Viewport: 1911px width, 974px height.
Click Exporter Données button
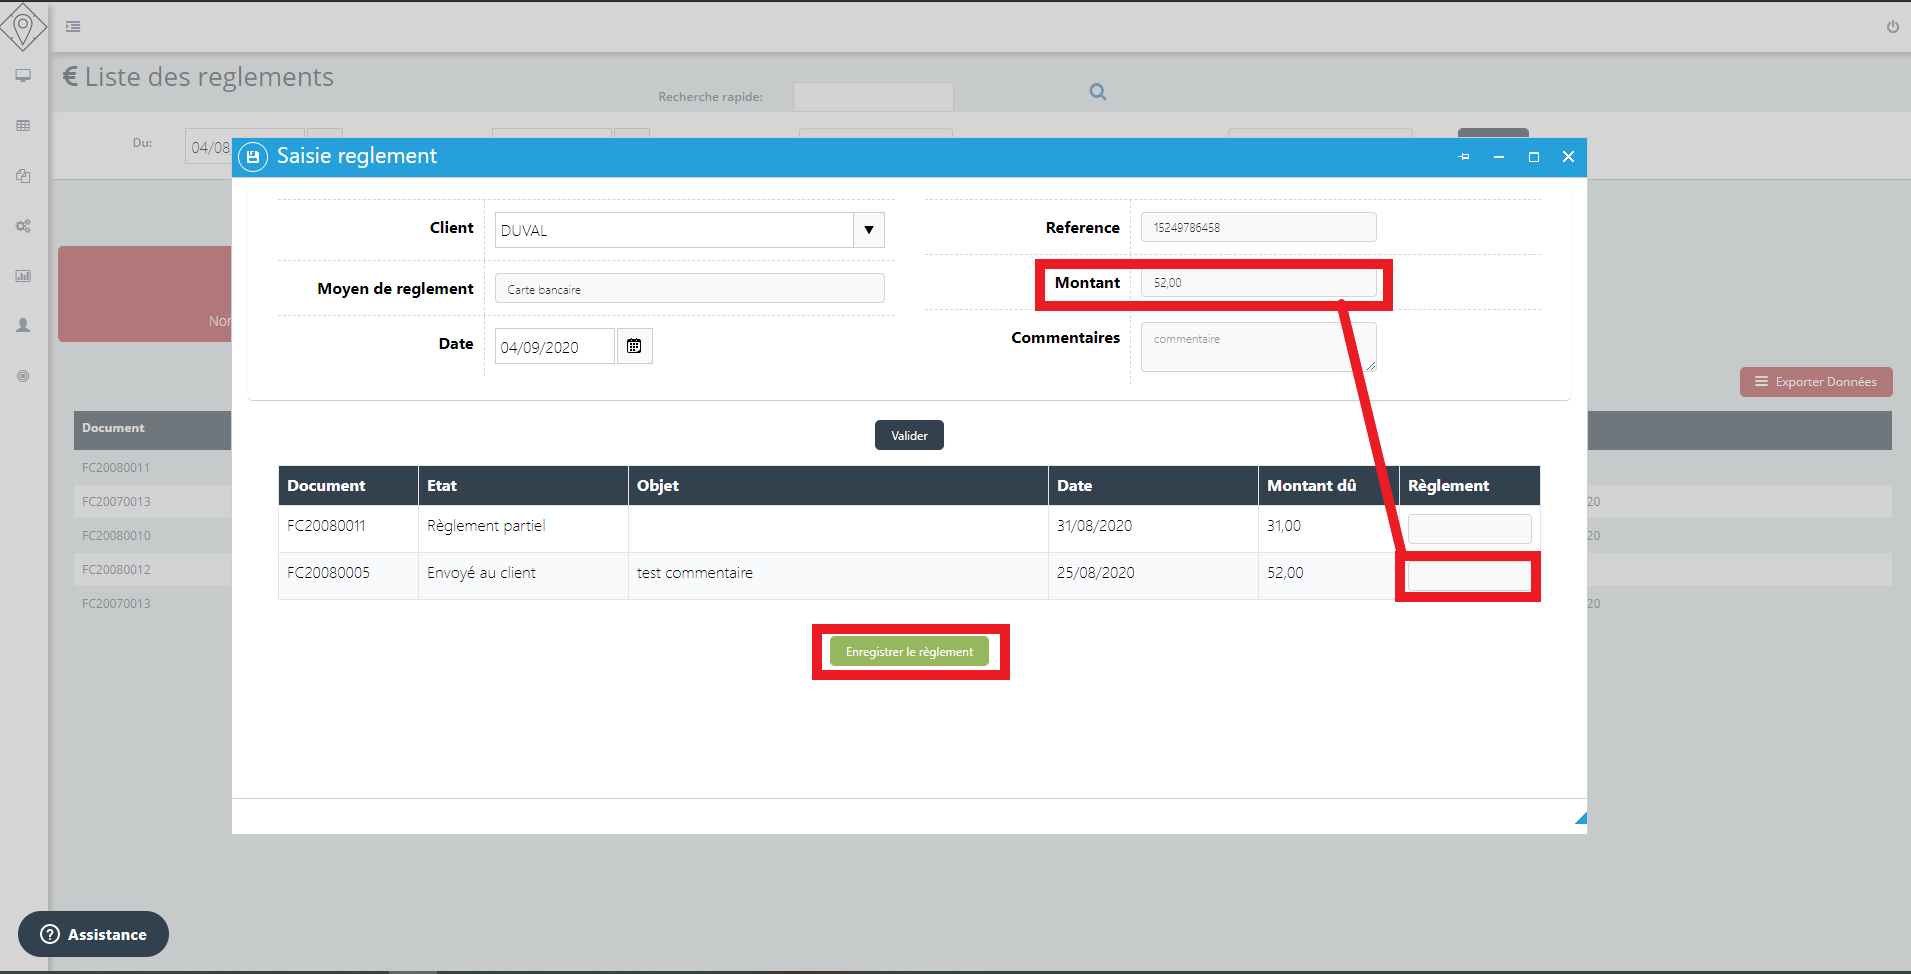coord(1815,382)
